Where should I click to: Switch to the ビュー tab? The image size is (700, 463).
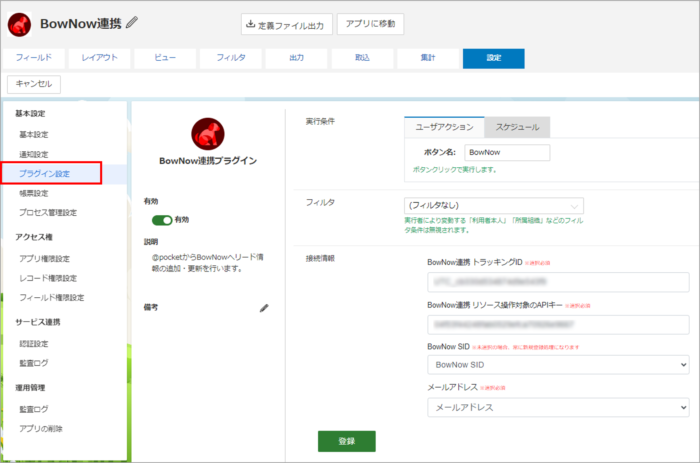165,58
